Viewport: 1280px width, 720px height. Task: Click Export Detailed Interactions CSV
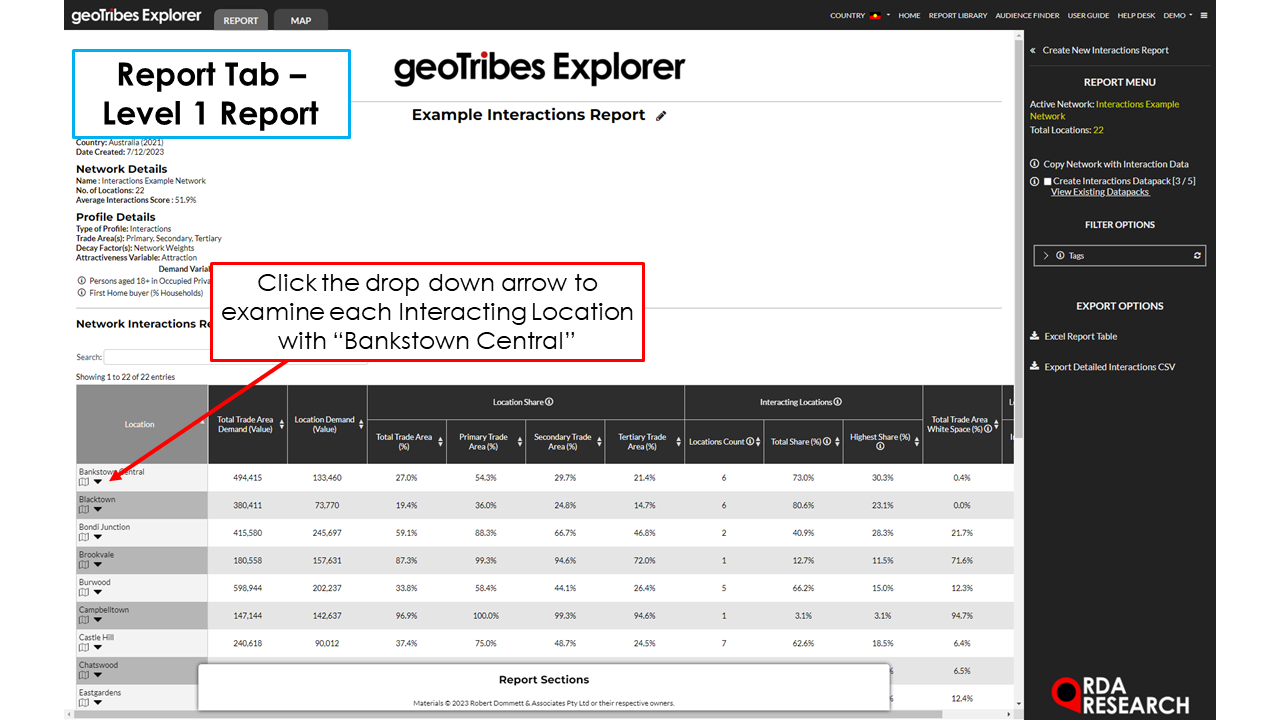(x=1110, y=367)
